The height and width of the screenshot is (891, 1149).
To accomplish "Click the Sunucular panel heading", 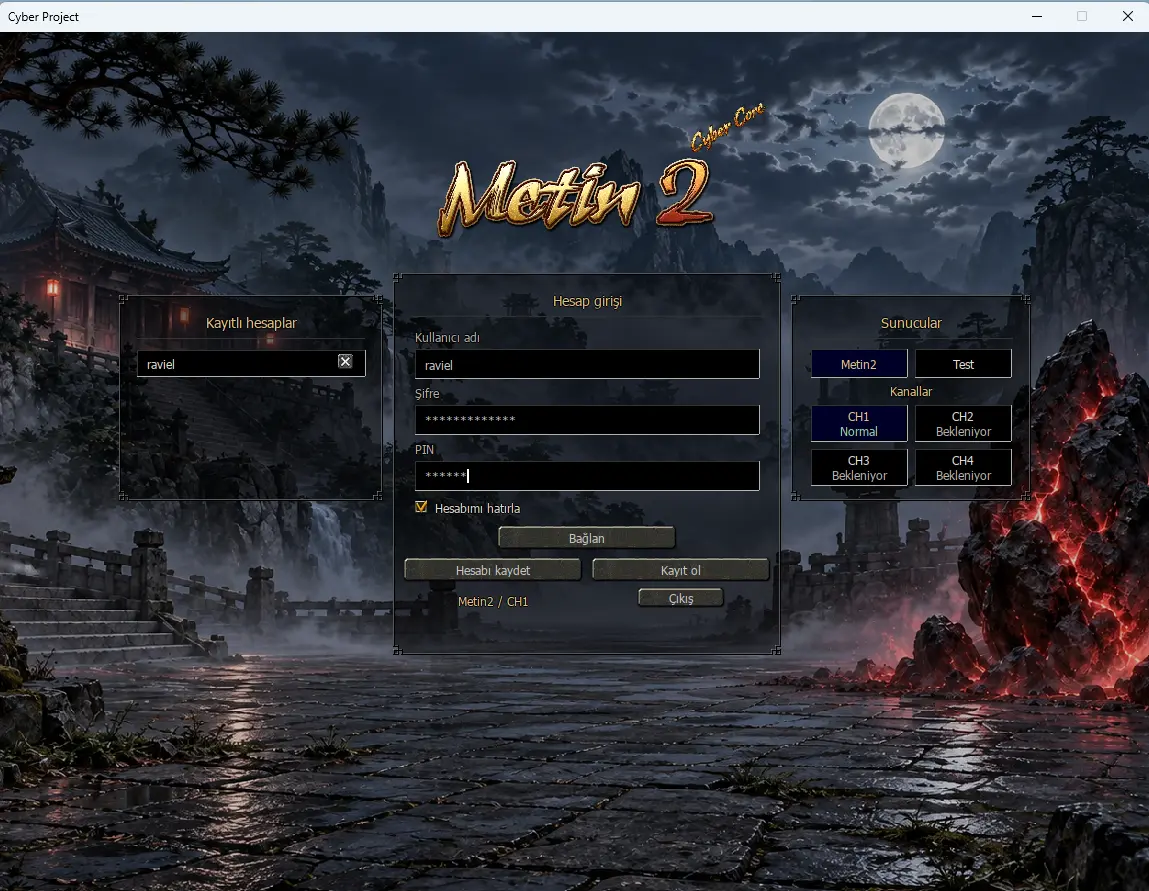I will [911, 323].
